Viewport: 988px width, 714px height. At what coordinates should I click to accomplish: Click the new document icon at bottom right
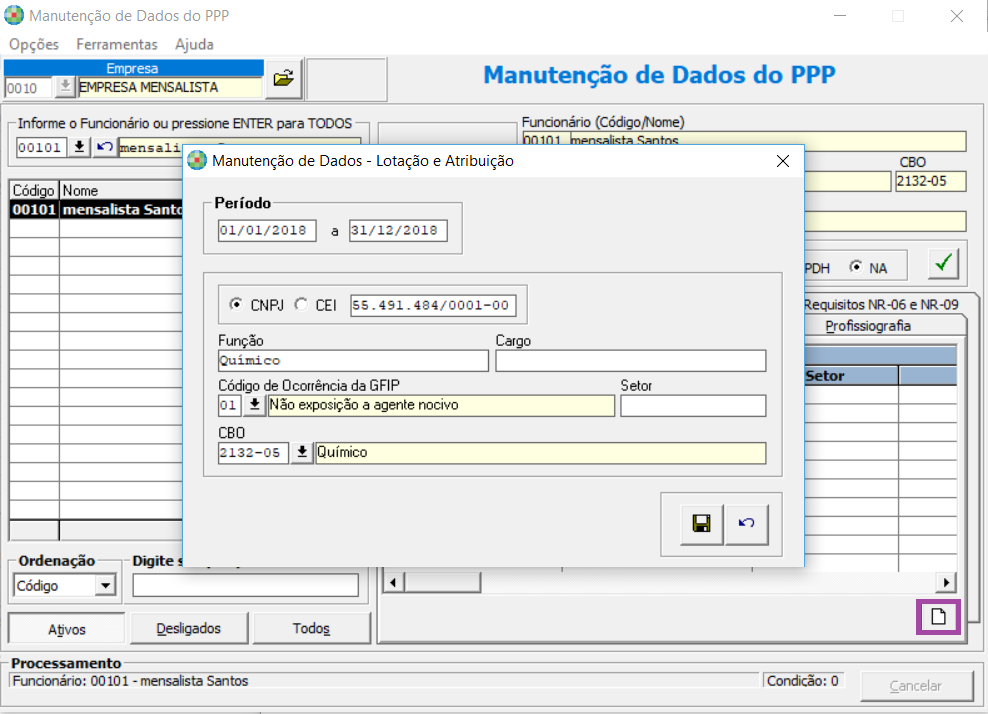[938, 616]
